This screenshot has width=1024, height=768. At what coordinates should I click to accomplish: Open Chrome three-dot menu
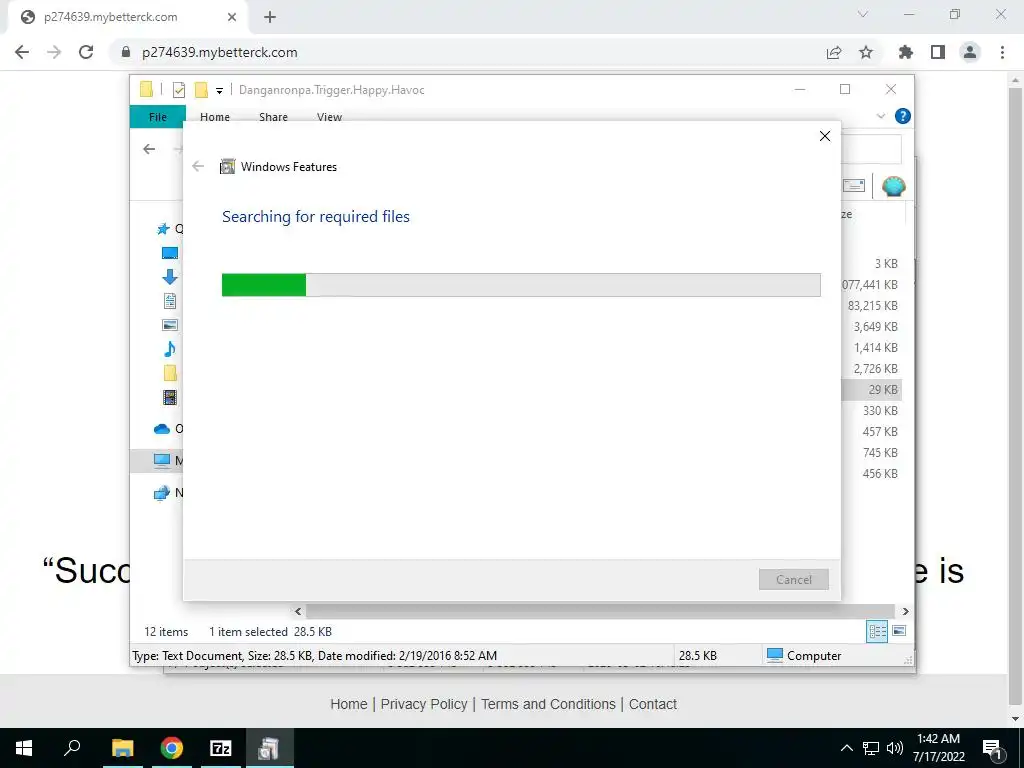click(1002, 52)
